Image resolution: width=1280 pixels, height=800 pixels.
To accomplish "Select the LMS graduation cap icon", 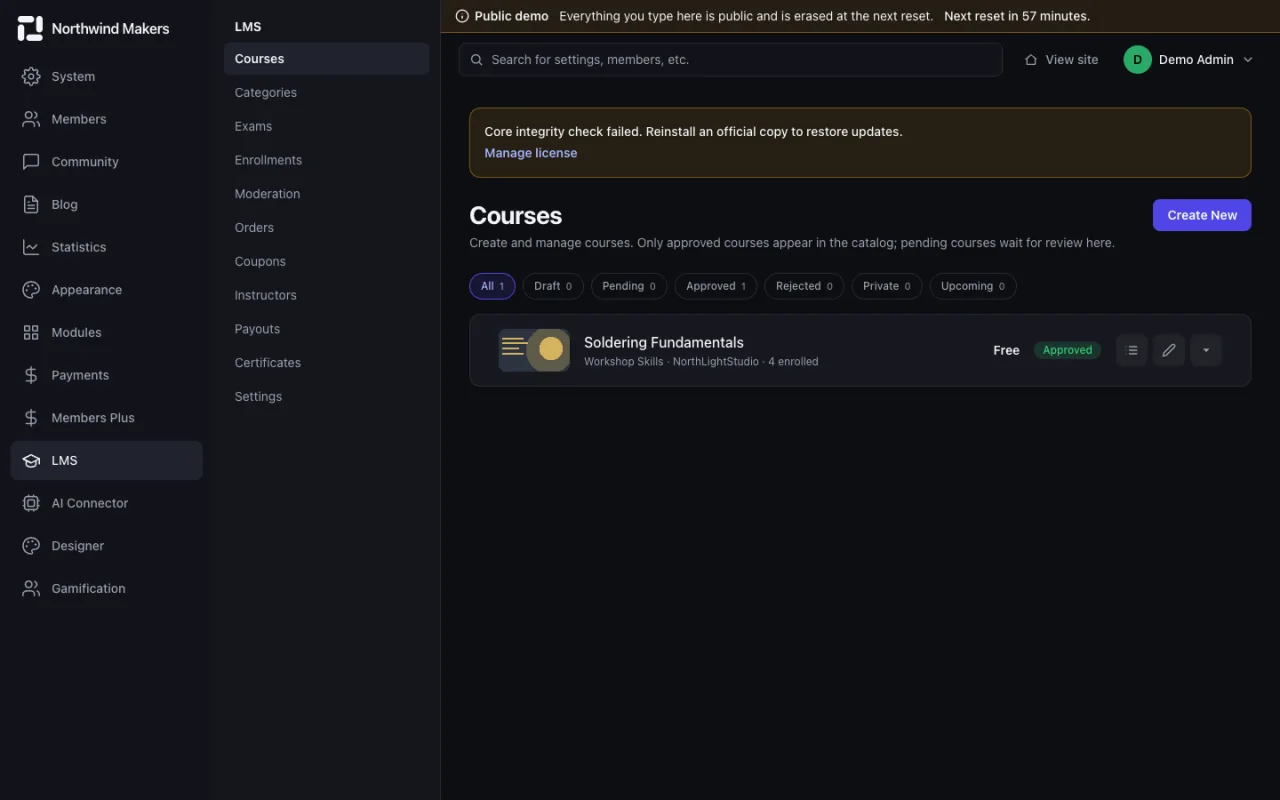I will [x=31, y=461].
